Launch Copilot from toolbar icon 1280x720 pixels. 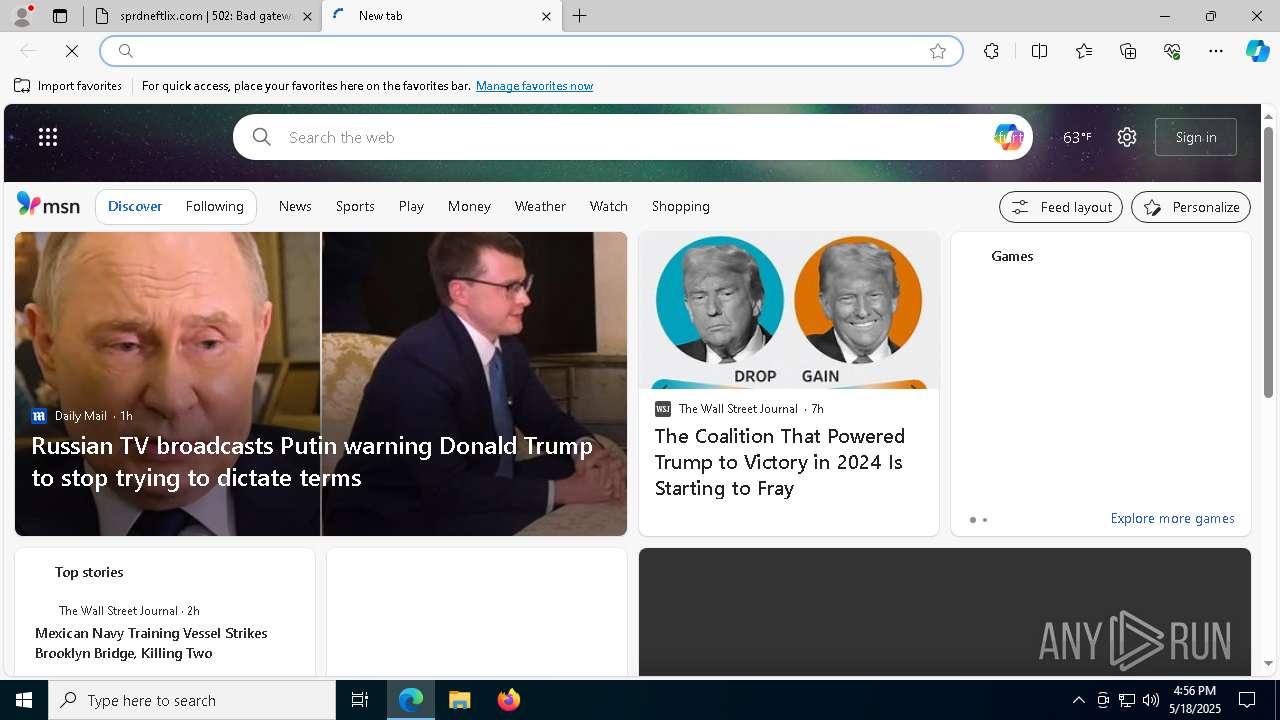click(x=1257, y=51)
